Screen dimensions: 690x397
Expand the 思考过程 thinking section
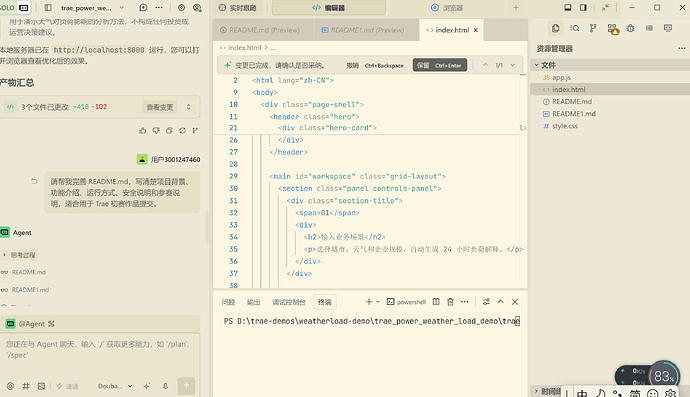pos(19,255)
